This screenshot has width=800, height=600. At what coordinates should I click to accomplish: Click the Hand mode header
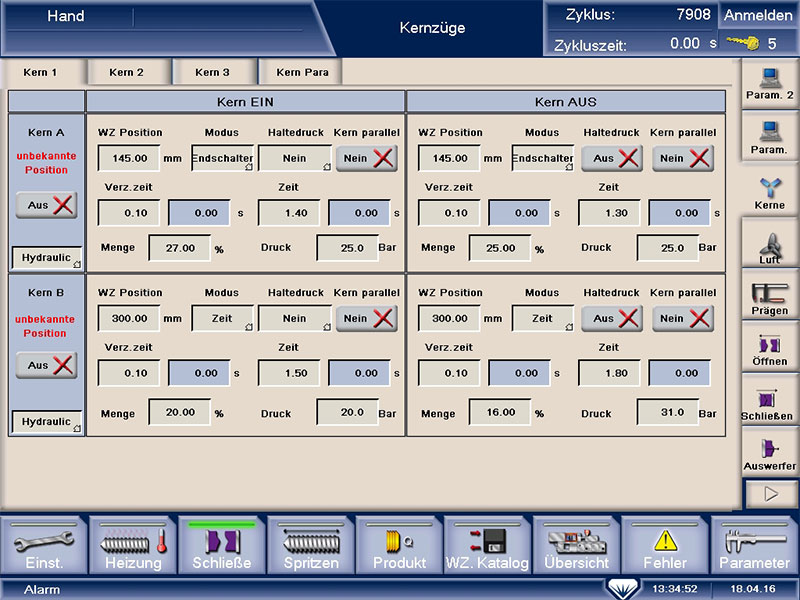click(66, 16)
